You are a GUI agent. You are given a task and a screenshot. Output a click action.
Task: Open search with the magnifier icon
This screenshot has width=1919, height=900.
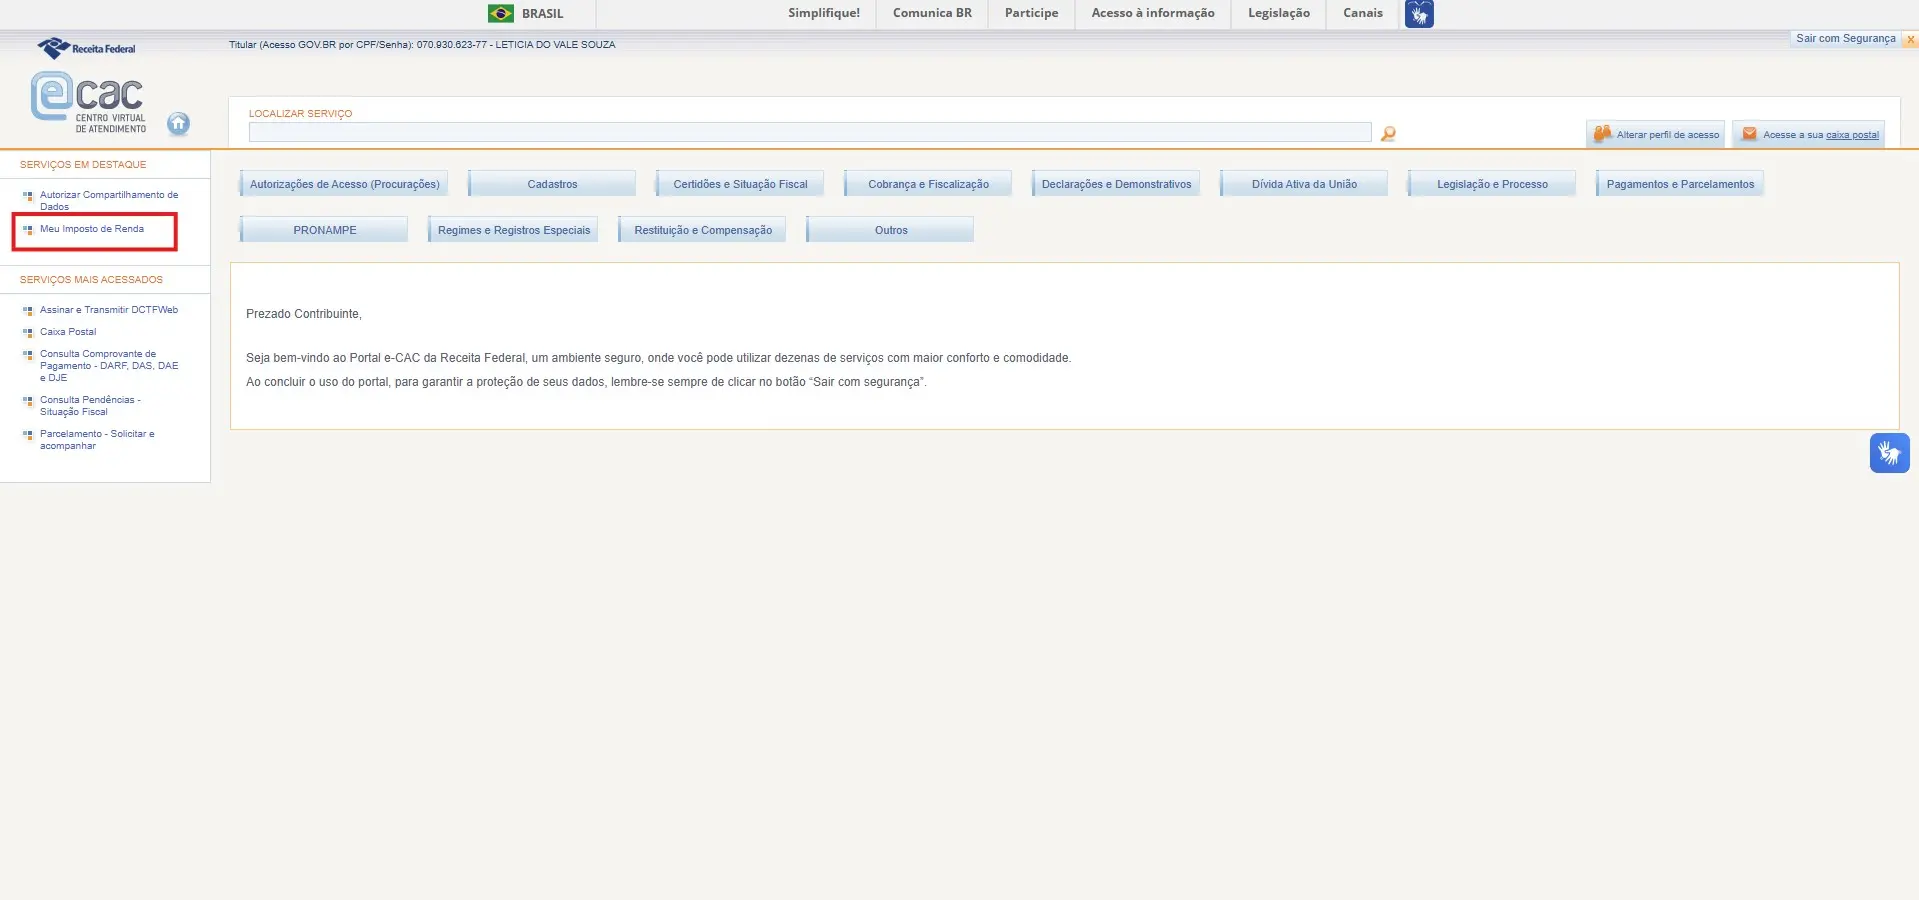1386,132
